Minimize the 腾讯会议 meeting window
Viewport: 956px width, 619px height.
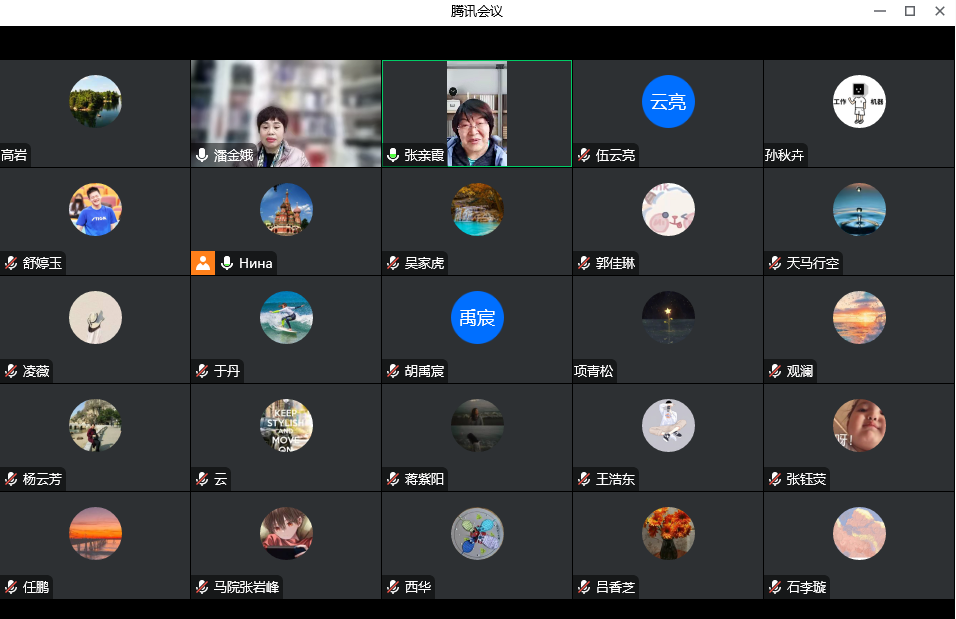(878, 11)
